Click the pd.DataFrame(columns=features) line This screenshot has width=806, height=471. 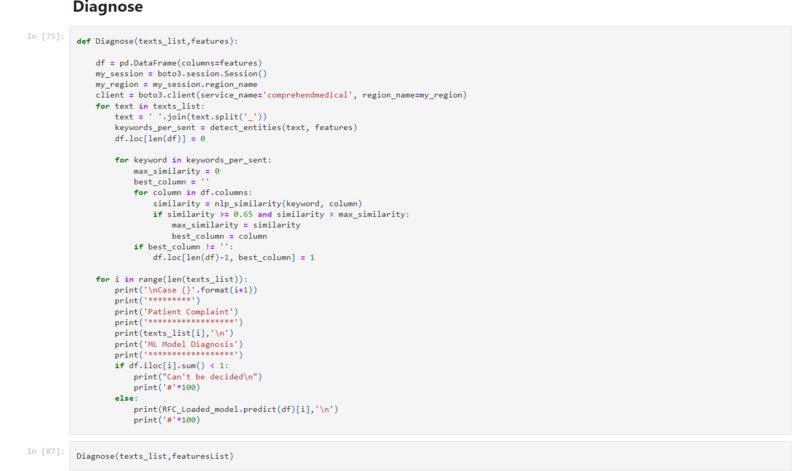178,63
